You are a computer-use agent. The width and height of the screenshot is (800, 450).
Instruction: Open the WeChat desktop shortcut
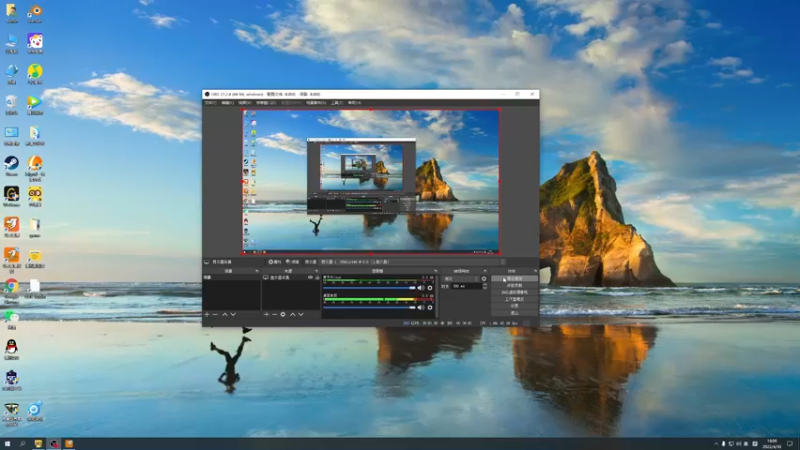[x=11, y=320]
